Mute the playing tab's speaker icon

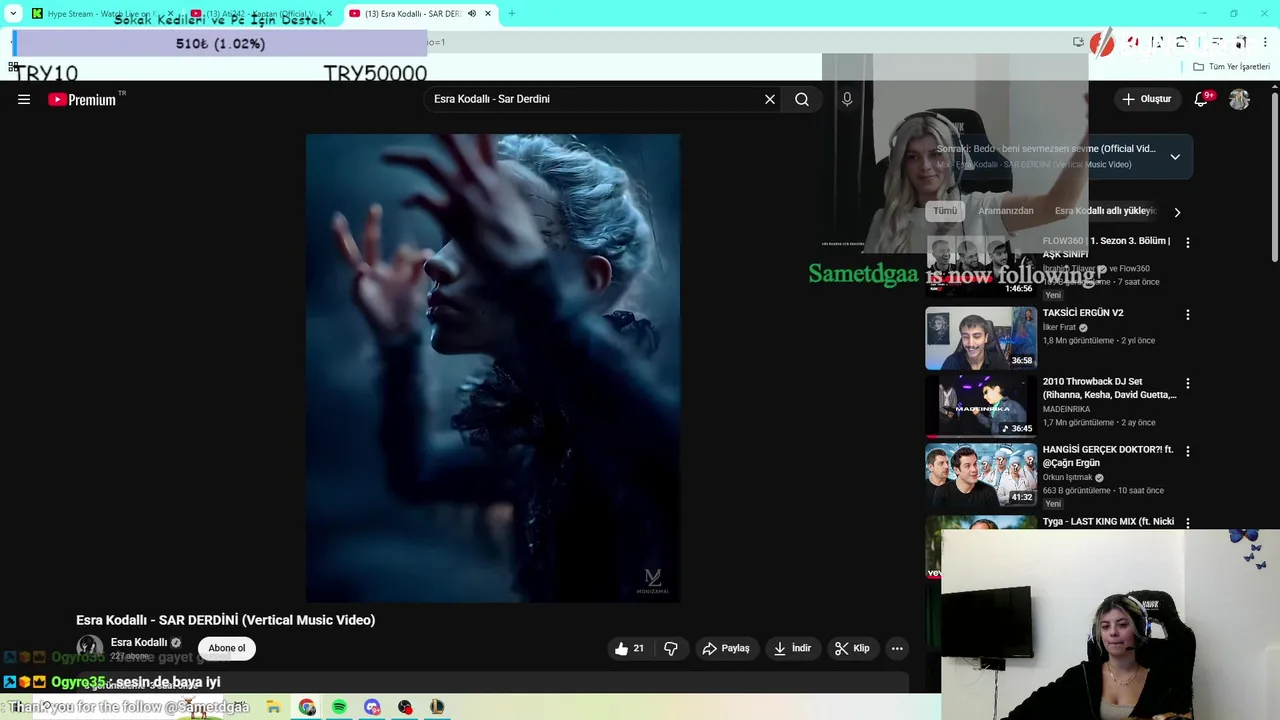pyautogui.click(x=472, y=14)
